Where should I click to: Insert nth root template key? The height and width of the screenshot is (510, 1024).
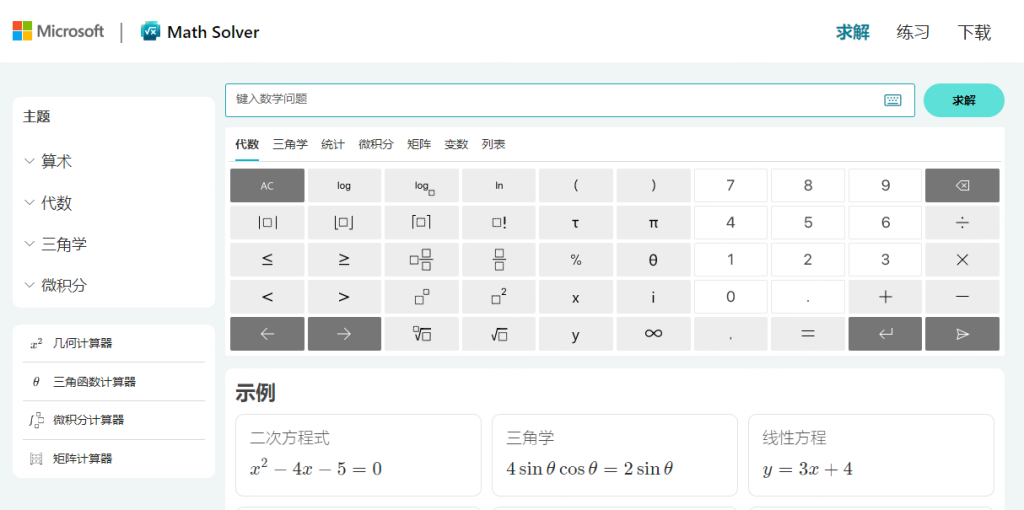pos(421,334)
